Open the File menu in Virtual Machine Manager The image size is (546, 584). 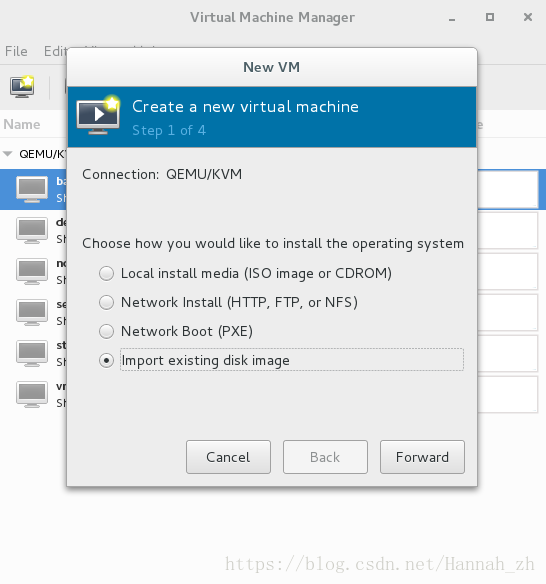click(x=16, y=51)
